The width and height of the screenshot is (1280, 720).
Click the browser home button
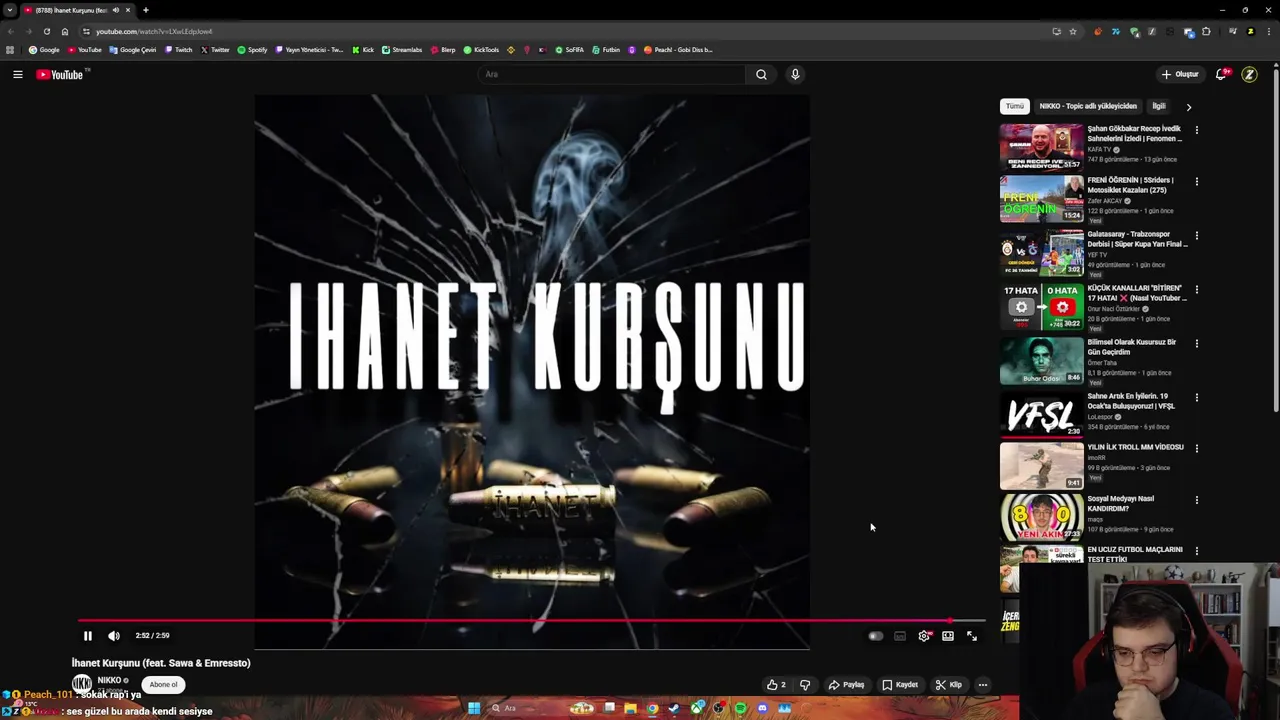65,31
